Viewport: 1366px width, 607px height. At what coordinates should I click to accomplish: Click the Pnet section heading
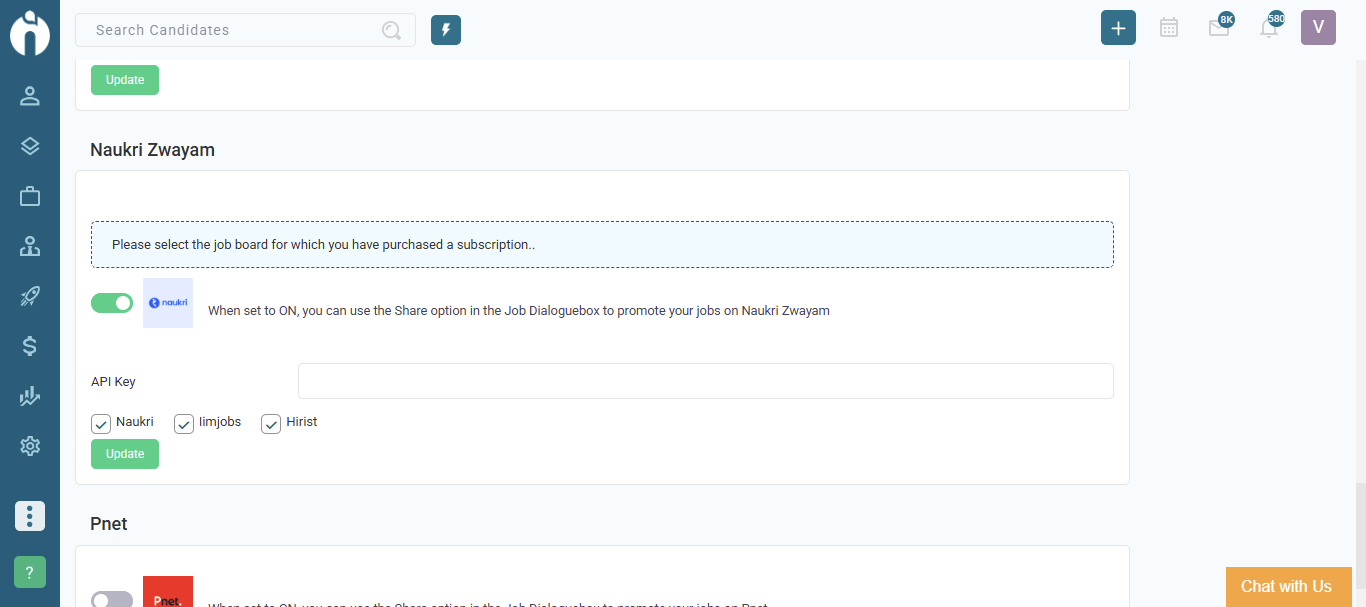pyautogui.click(x=109, y=524)
